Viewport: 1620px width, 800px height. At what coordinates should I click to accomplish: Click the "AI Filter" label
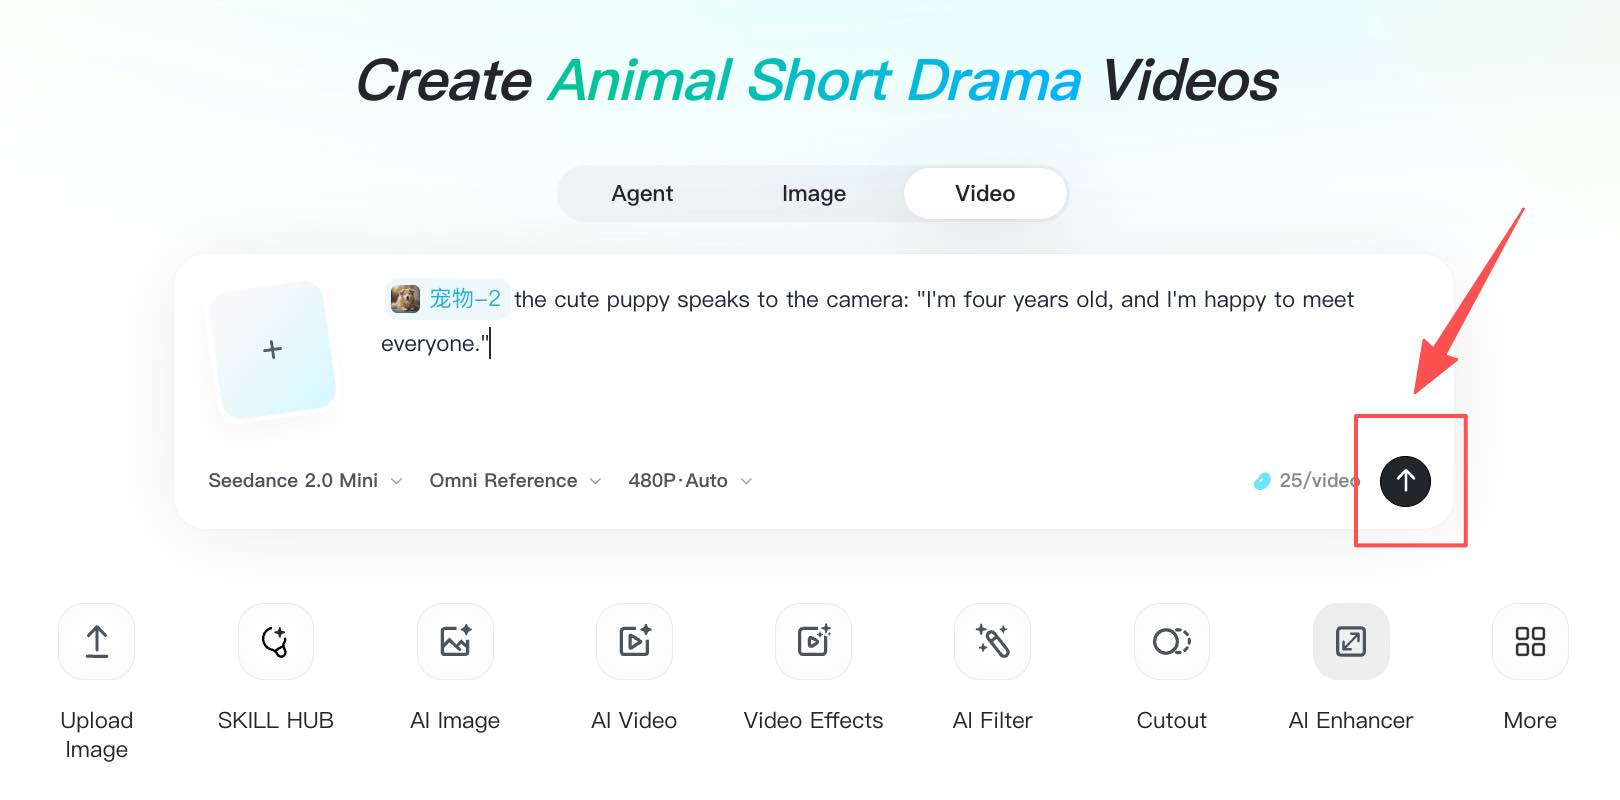(992, 721)
